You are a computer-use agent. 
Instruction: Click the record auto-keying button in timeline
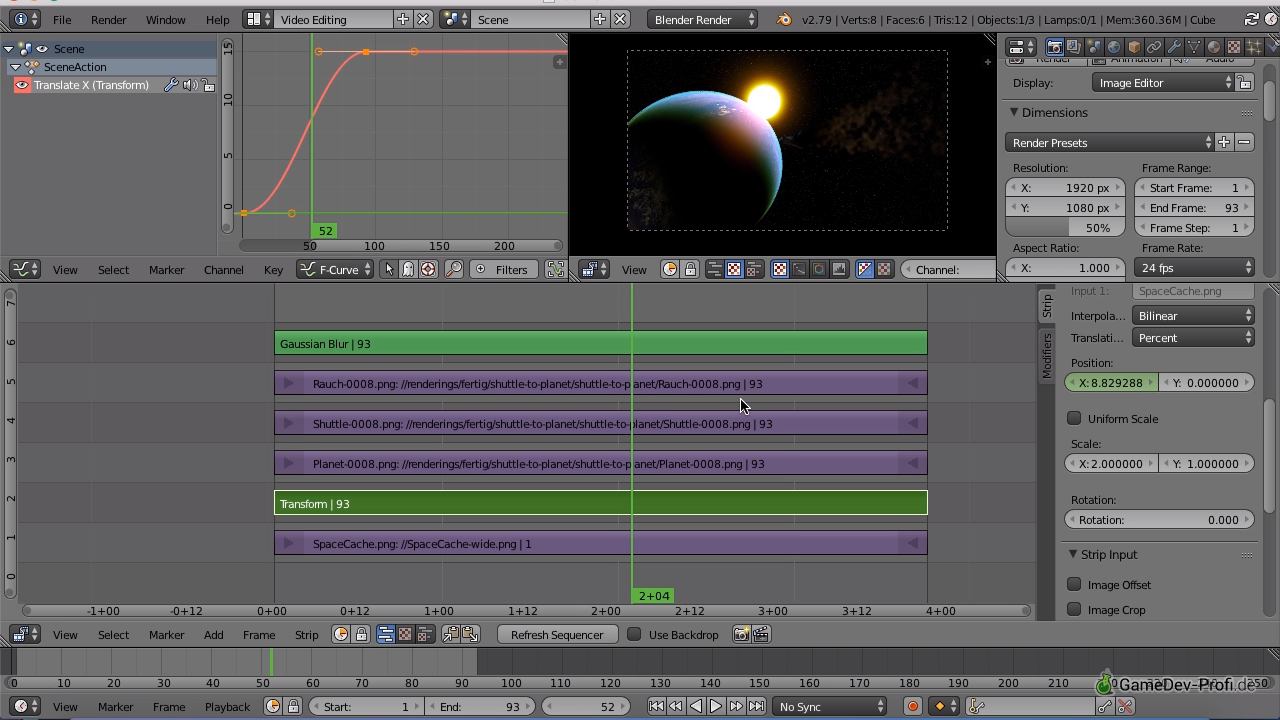[912, 706]
